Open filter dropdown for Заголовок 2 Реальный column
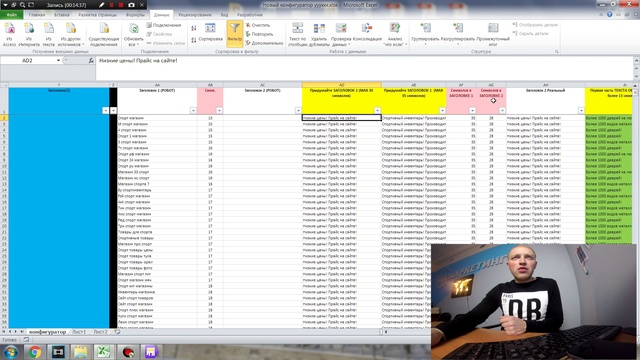640x360 pixels. pyautogui.click(x=581, y=111)
